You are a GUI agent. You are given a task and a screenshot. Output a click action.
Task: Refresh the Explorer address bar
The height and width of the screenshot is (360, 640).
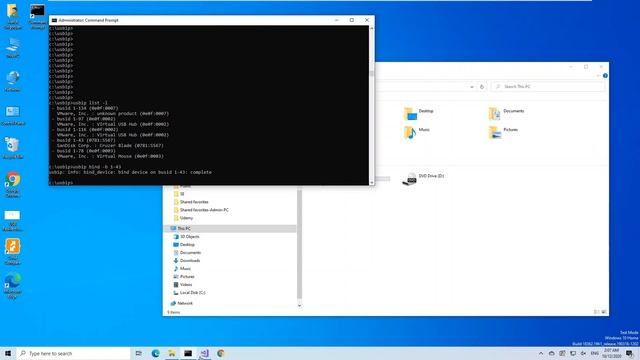(482, 87)
